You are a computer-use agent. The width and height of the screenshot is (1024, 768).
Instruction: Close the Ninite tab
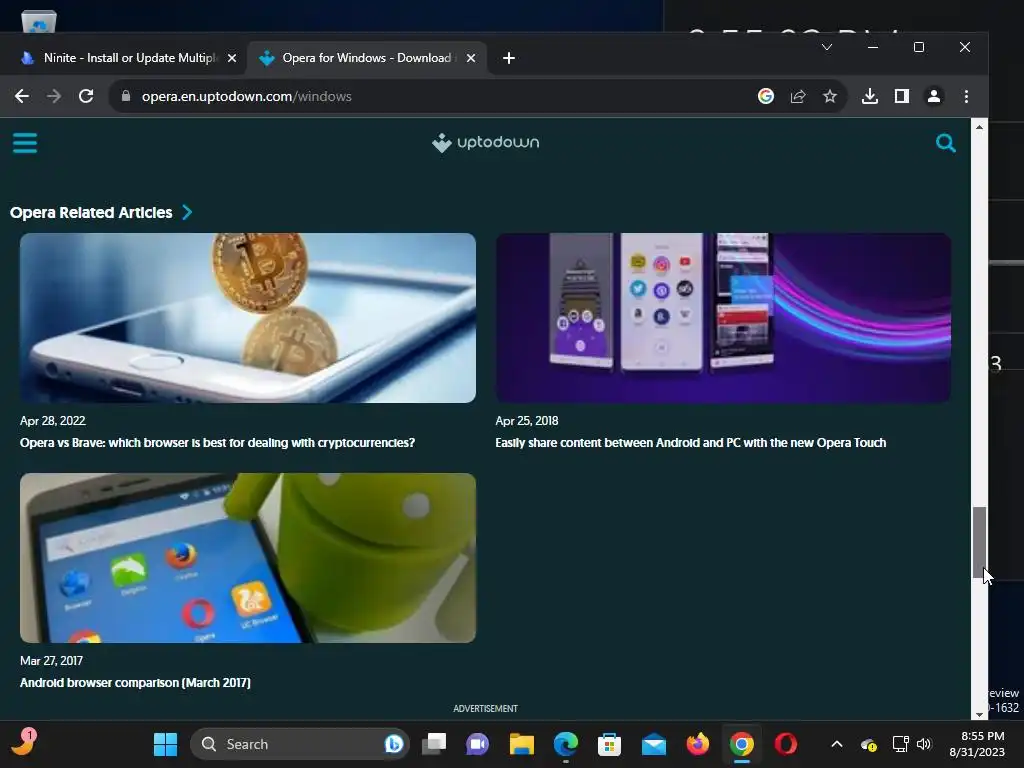pyautogui.click(x=232, y=58)
